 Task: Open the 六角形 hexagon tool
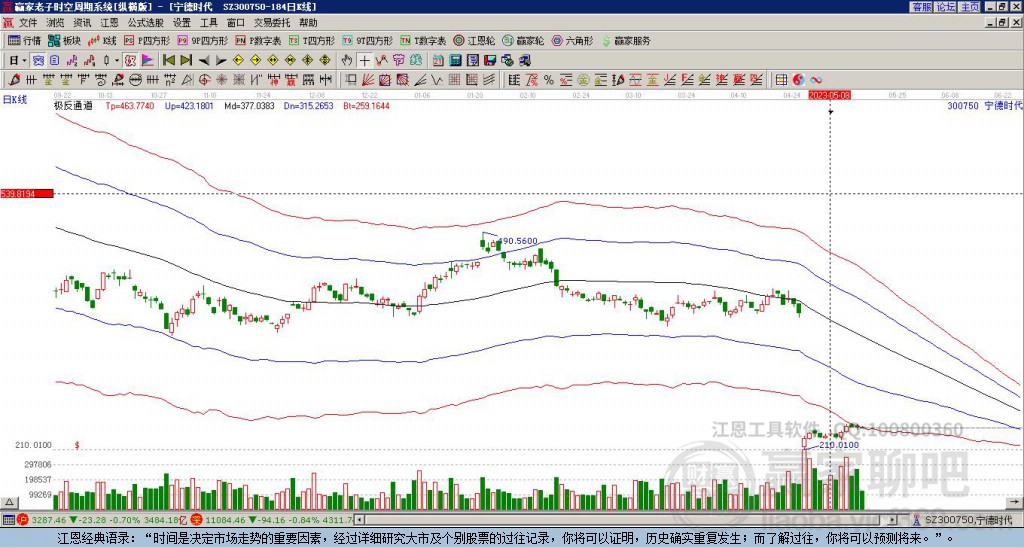572,40
